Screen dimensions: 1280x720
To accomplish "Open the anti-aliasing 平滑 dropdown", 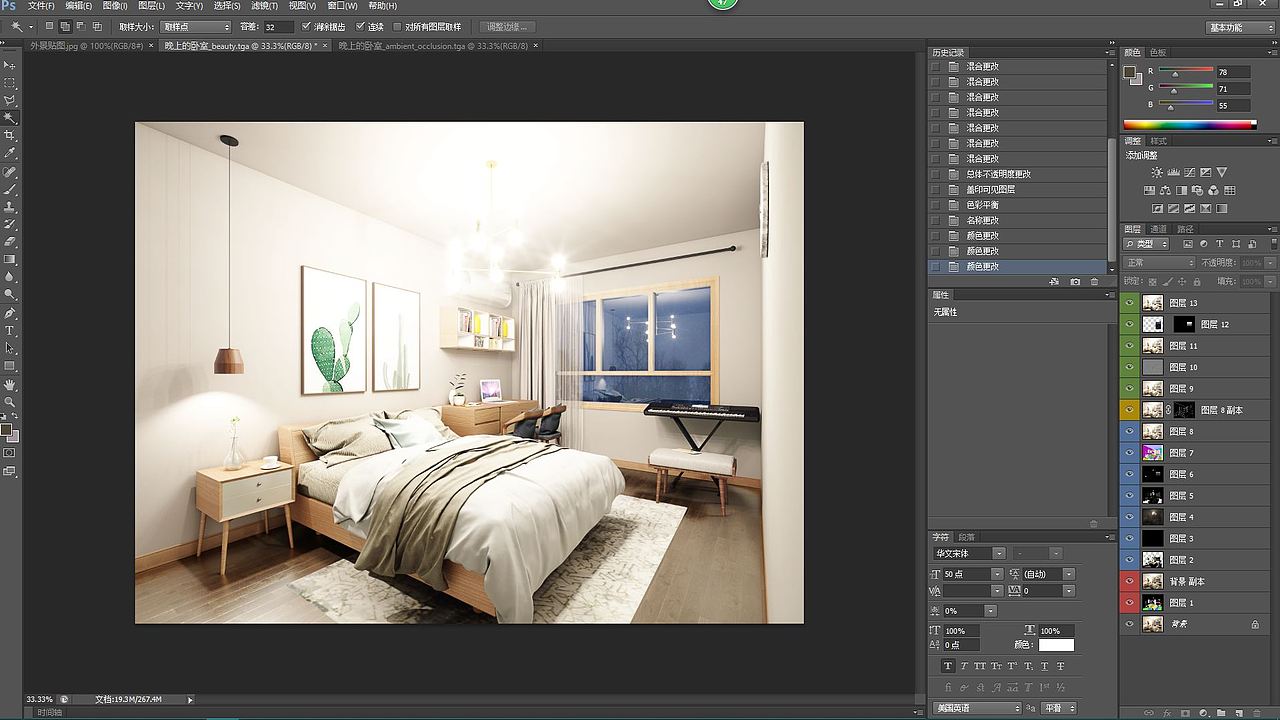I will (x=1058, y=708).
